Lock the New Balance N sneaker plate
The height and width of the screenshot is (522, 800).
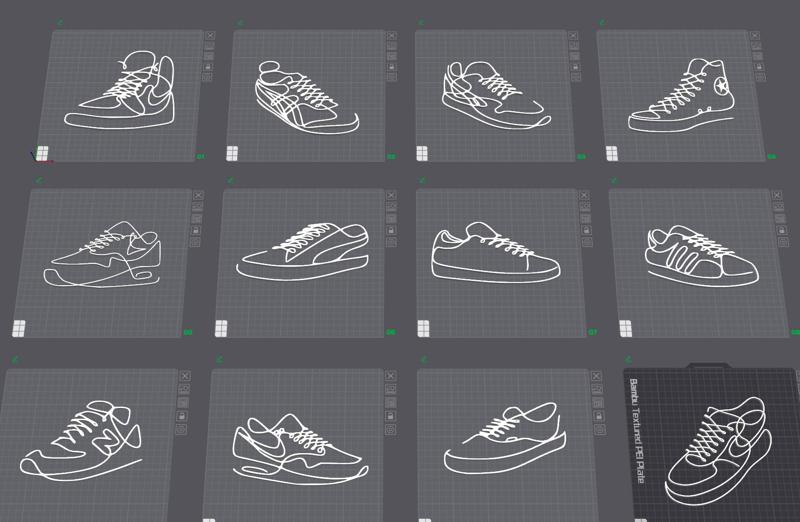[x=182, y=416]
